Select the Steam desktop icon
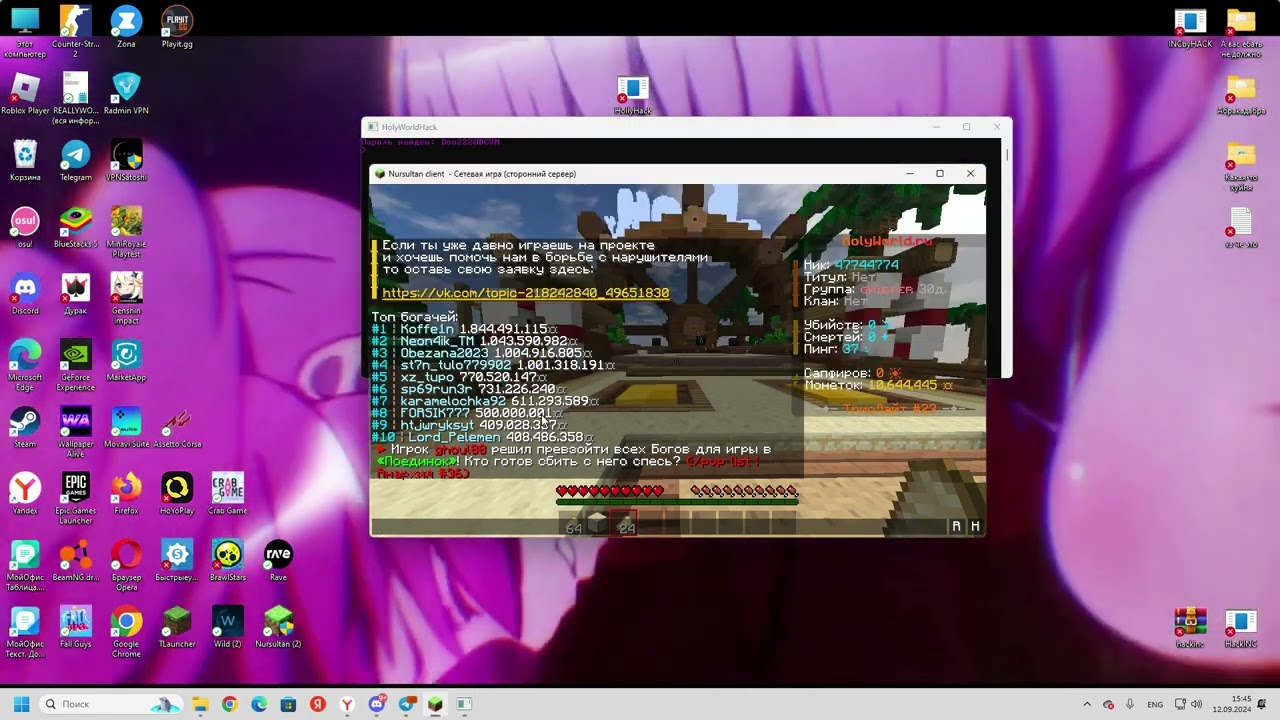The image size is (1280, 720). pos(25,427)
